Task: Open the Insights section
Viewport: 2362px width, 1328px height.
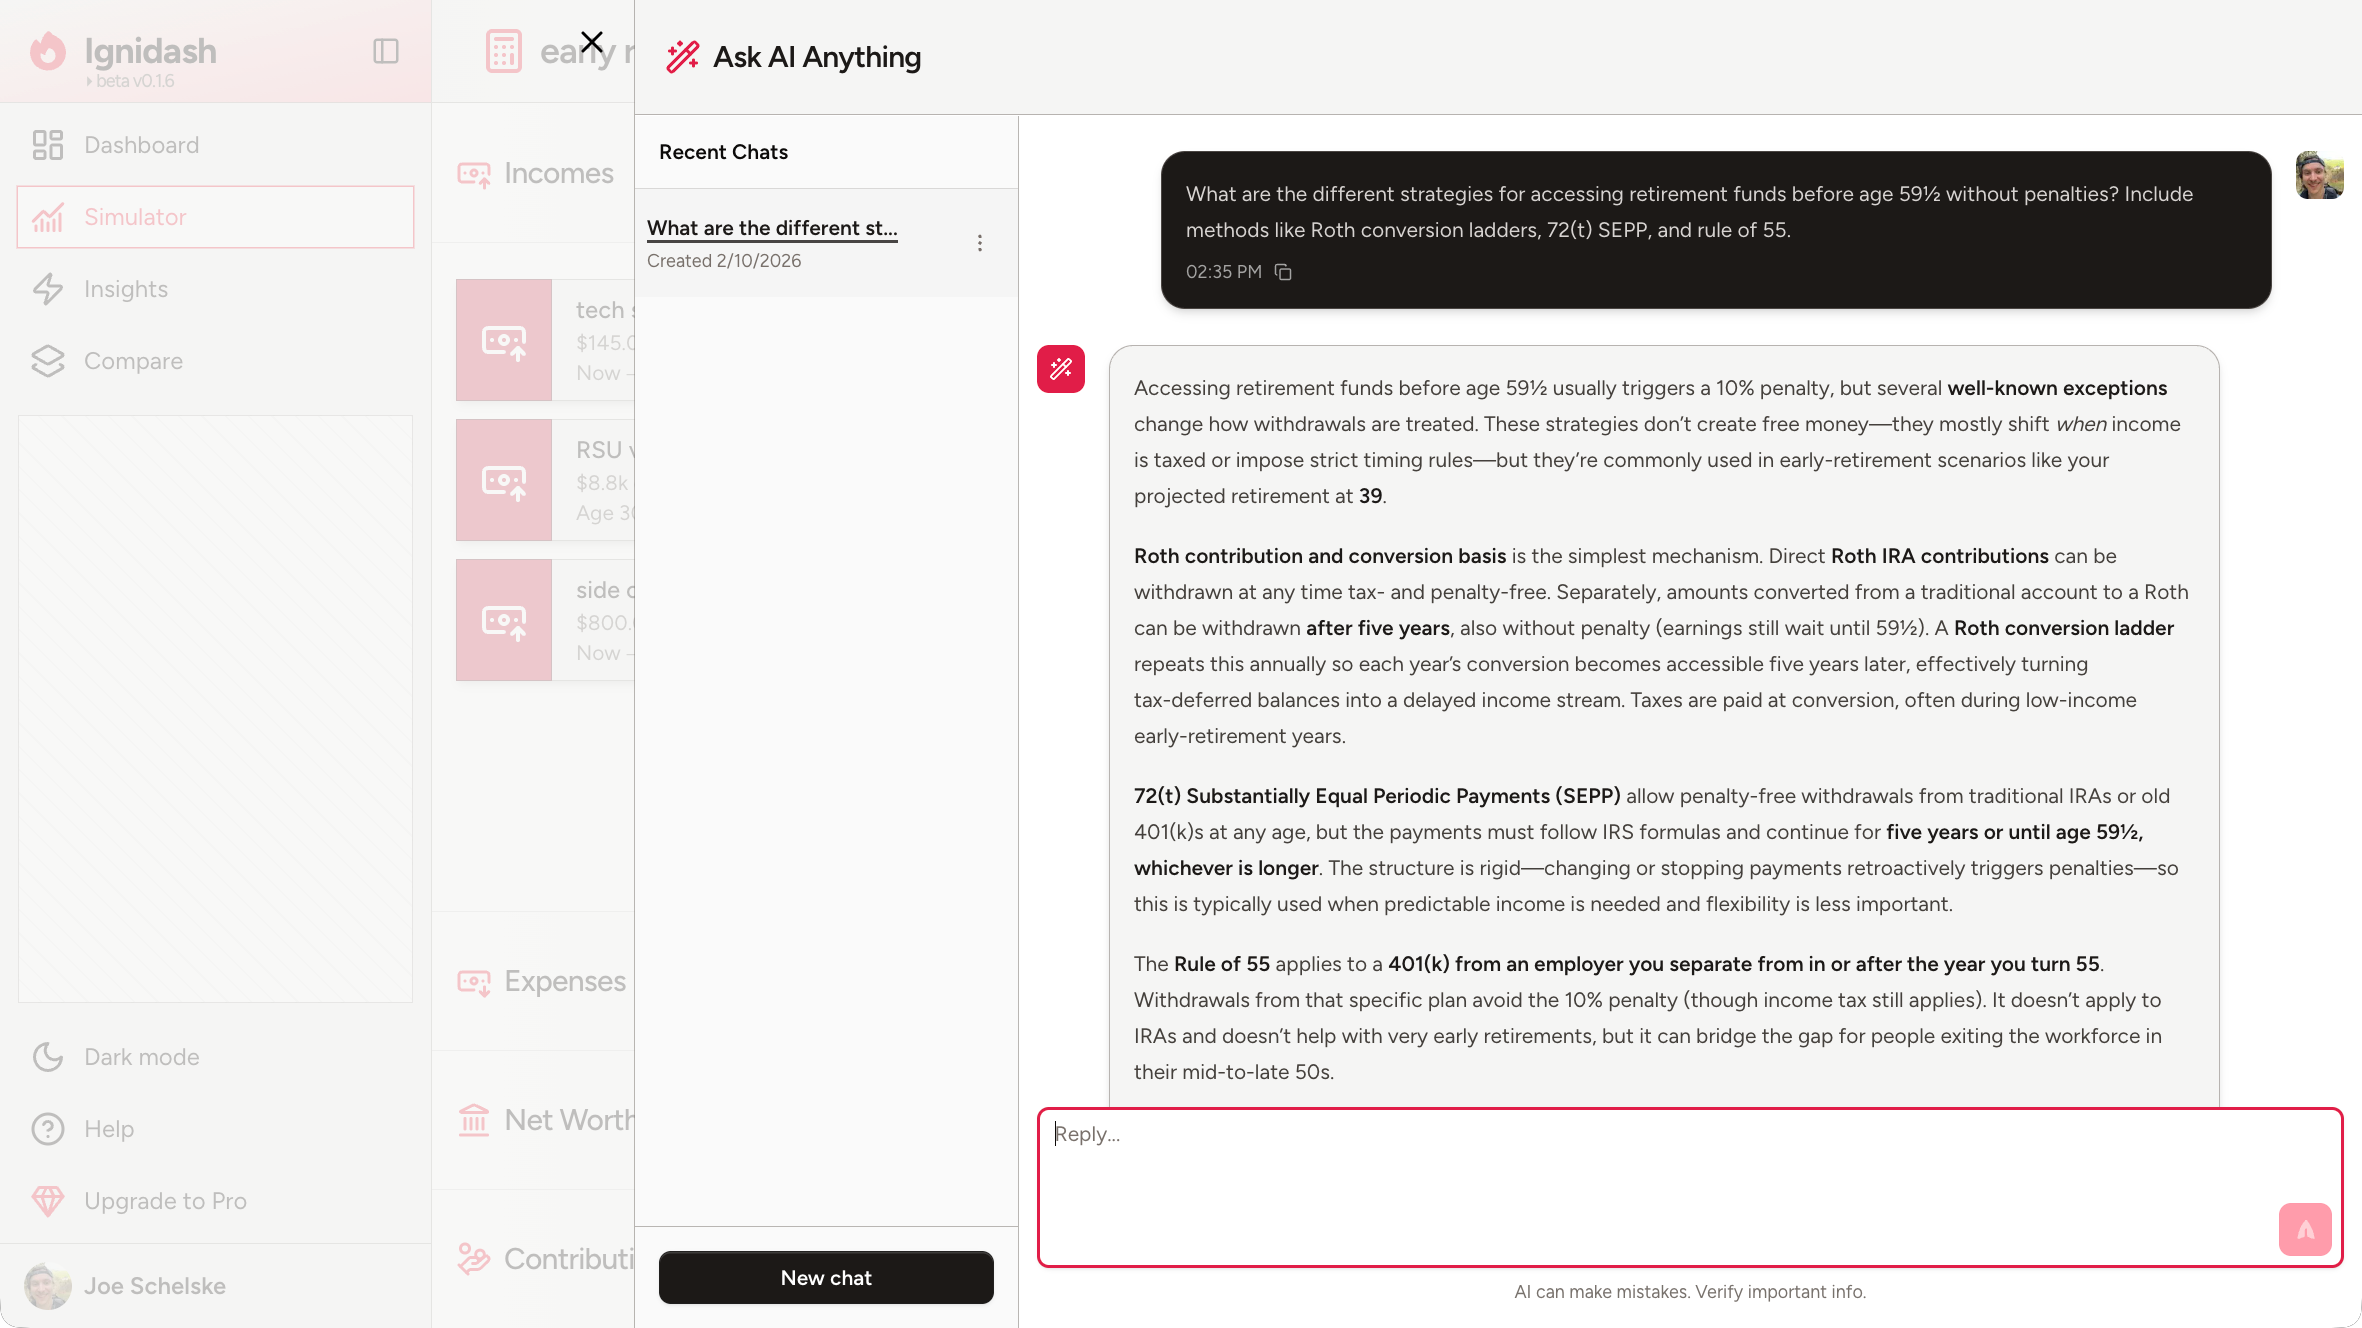Action: (125, 289)
